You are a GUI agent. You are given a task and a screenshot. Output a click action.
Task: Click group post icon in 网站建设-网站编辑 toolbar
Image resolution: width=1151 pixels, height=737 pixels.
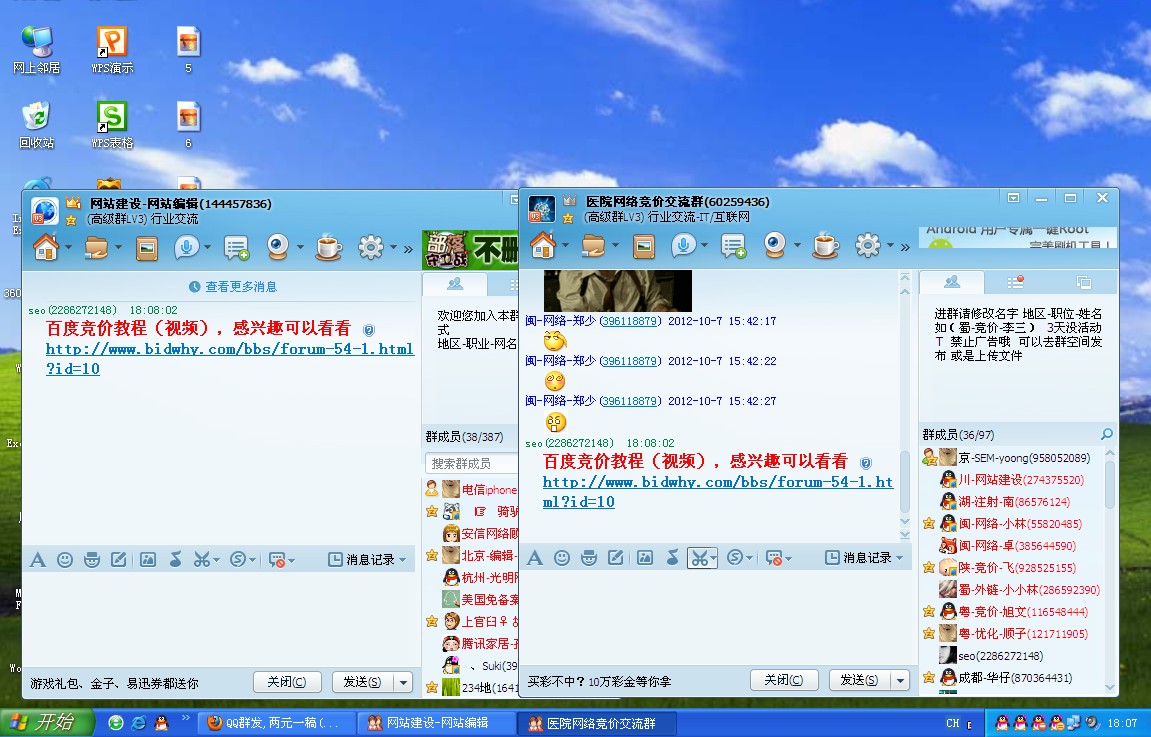[236, 247]
